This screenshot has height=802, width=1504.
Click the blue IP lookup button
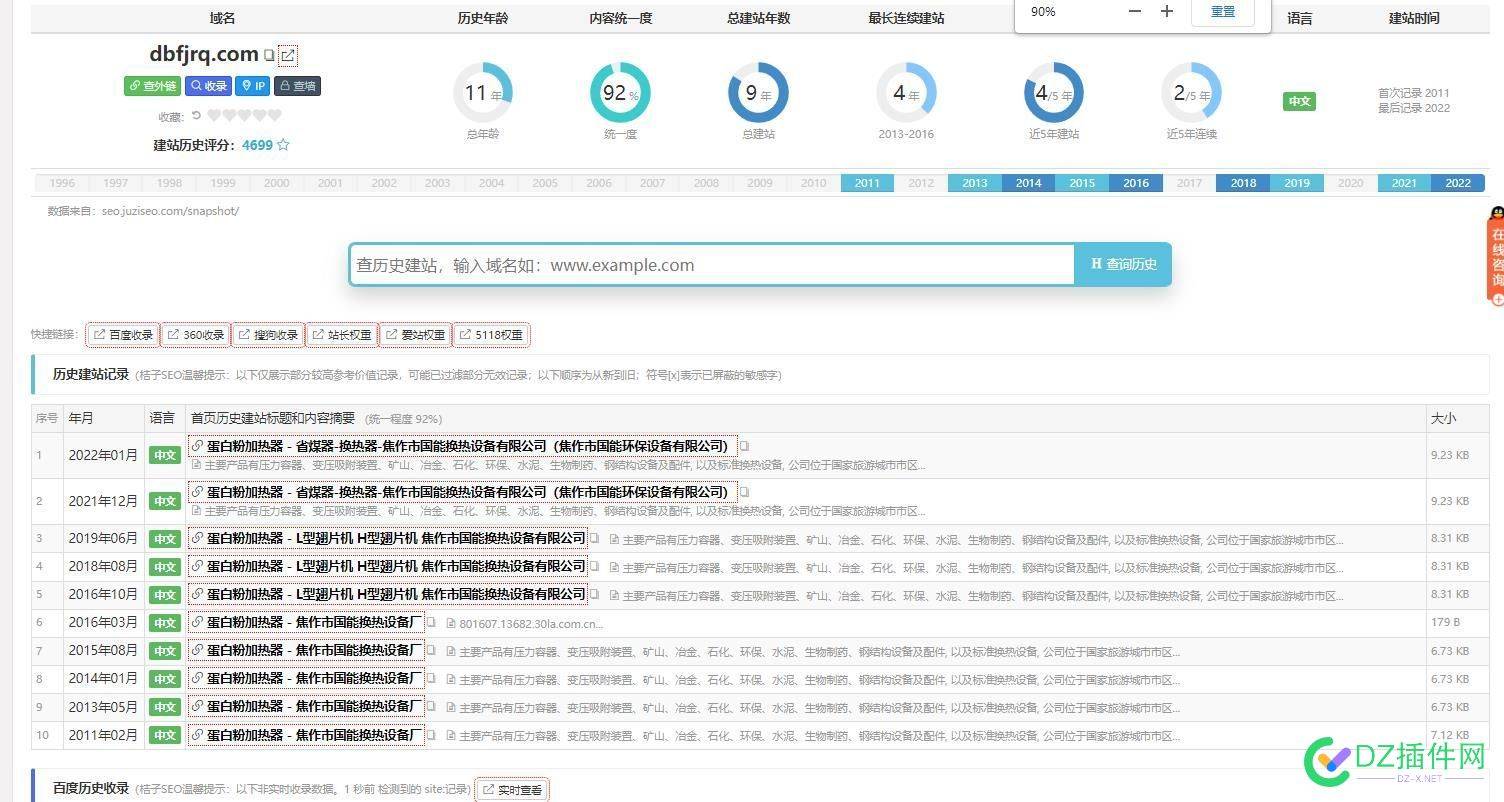(x=253, y=86)
